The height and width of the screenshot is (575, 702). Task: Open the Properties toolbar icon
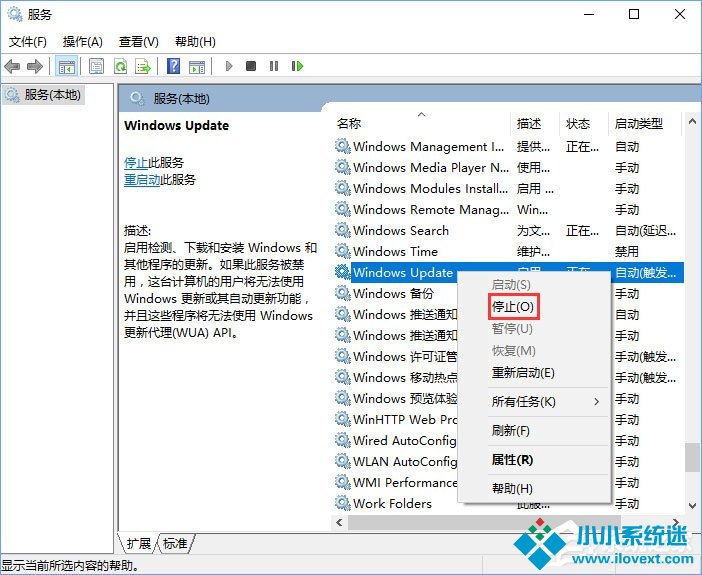click(x=96, y=67)
